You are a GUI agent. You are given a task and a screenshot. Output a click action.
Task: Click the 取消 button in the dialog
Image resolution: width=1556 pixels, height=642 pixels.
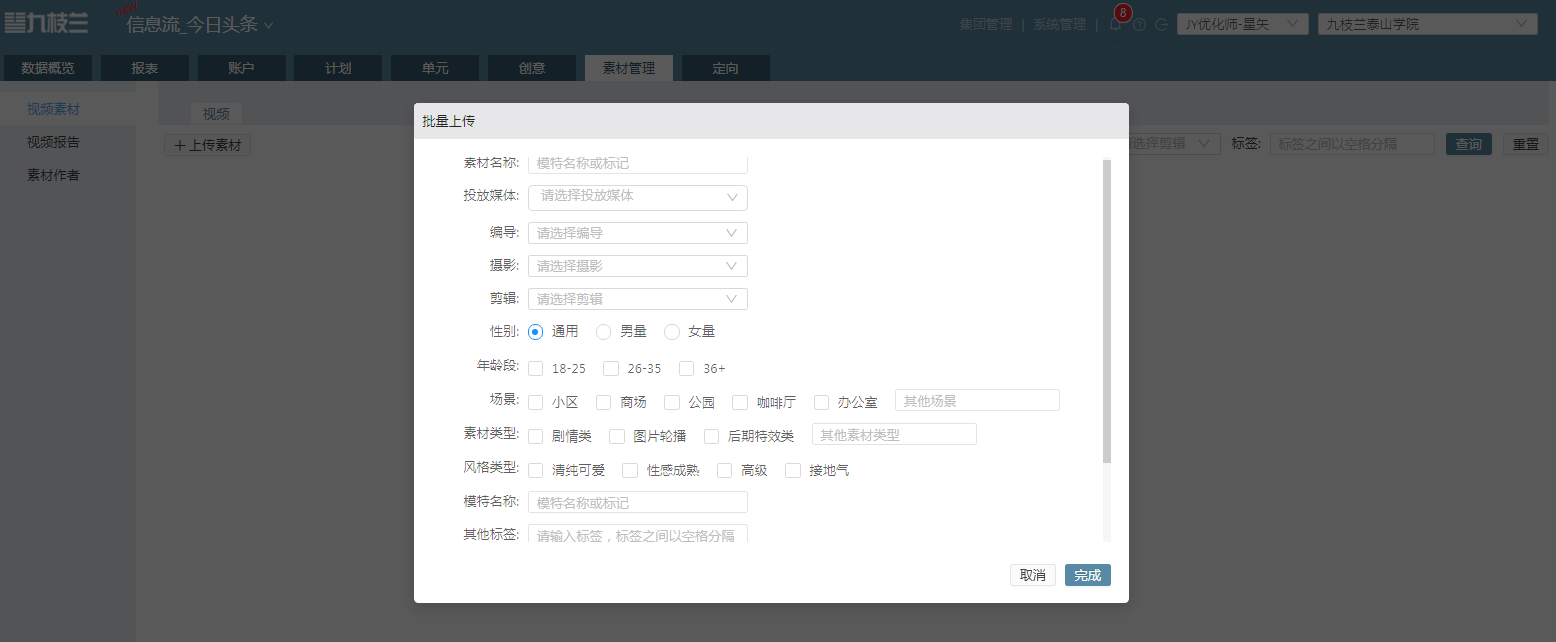pos(1033,575)
